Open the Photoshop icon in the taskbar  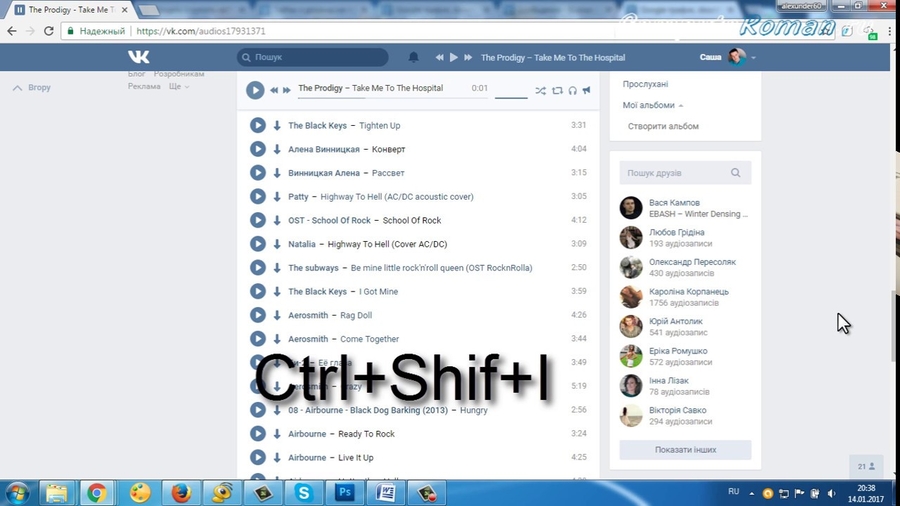coord(345,492)
